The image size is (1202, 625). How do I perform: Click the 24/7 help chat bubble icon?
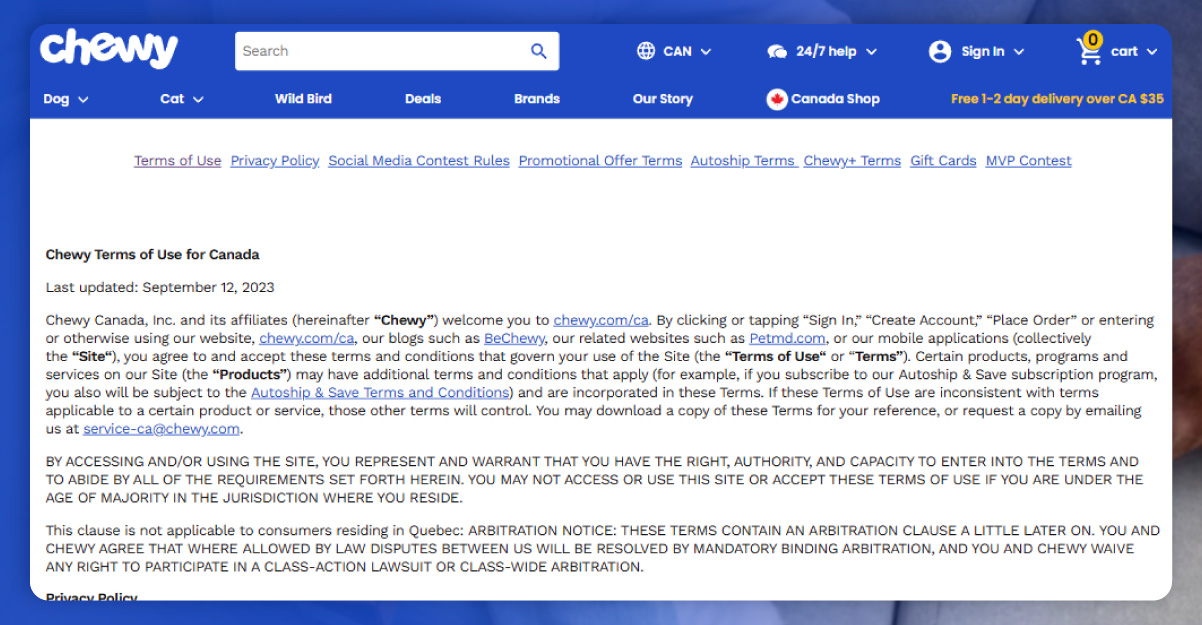point(777,51)
